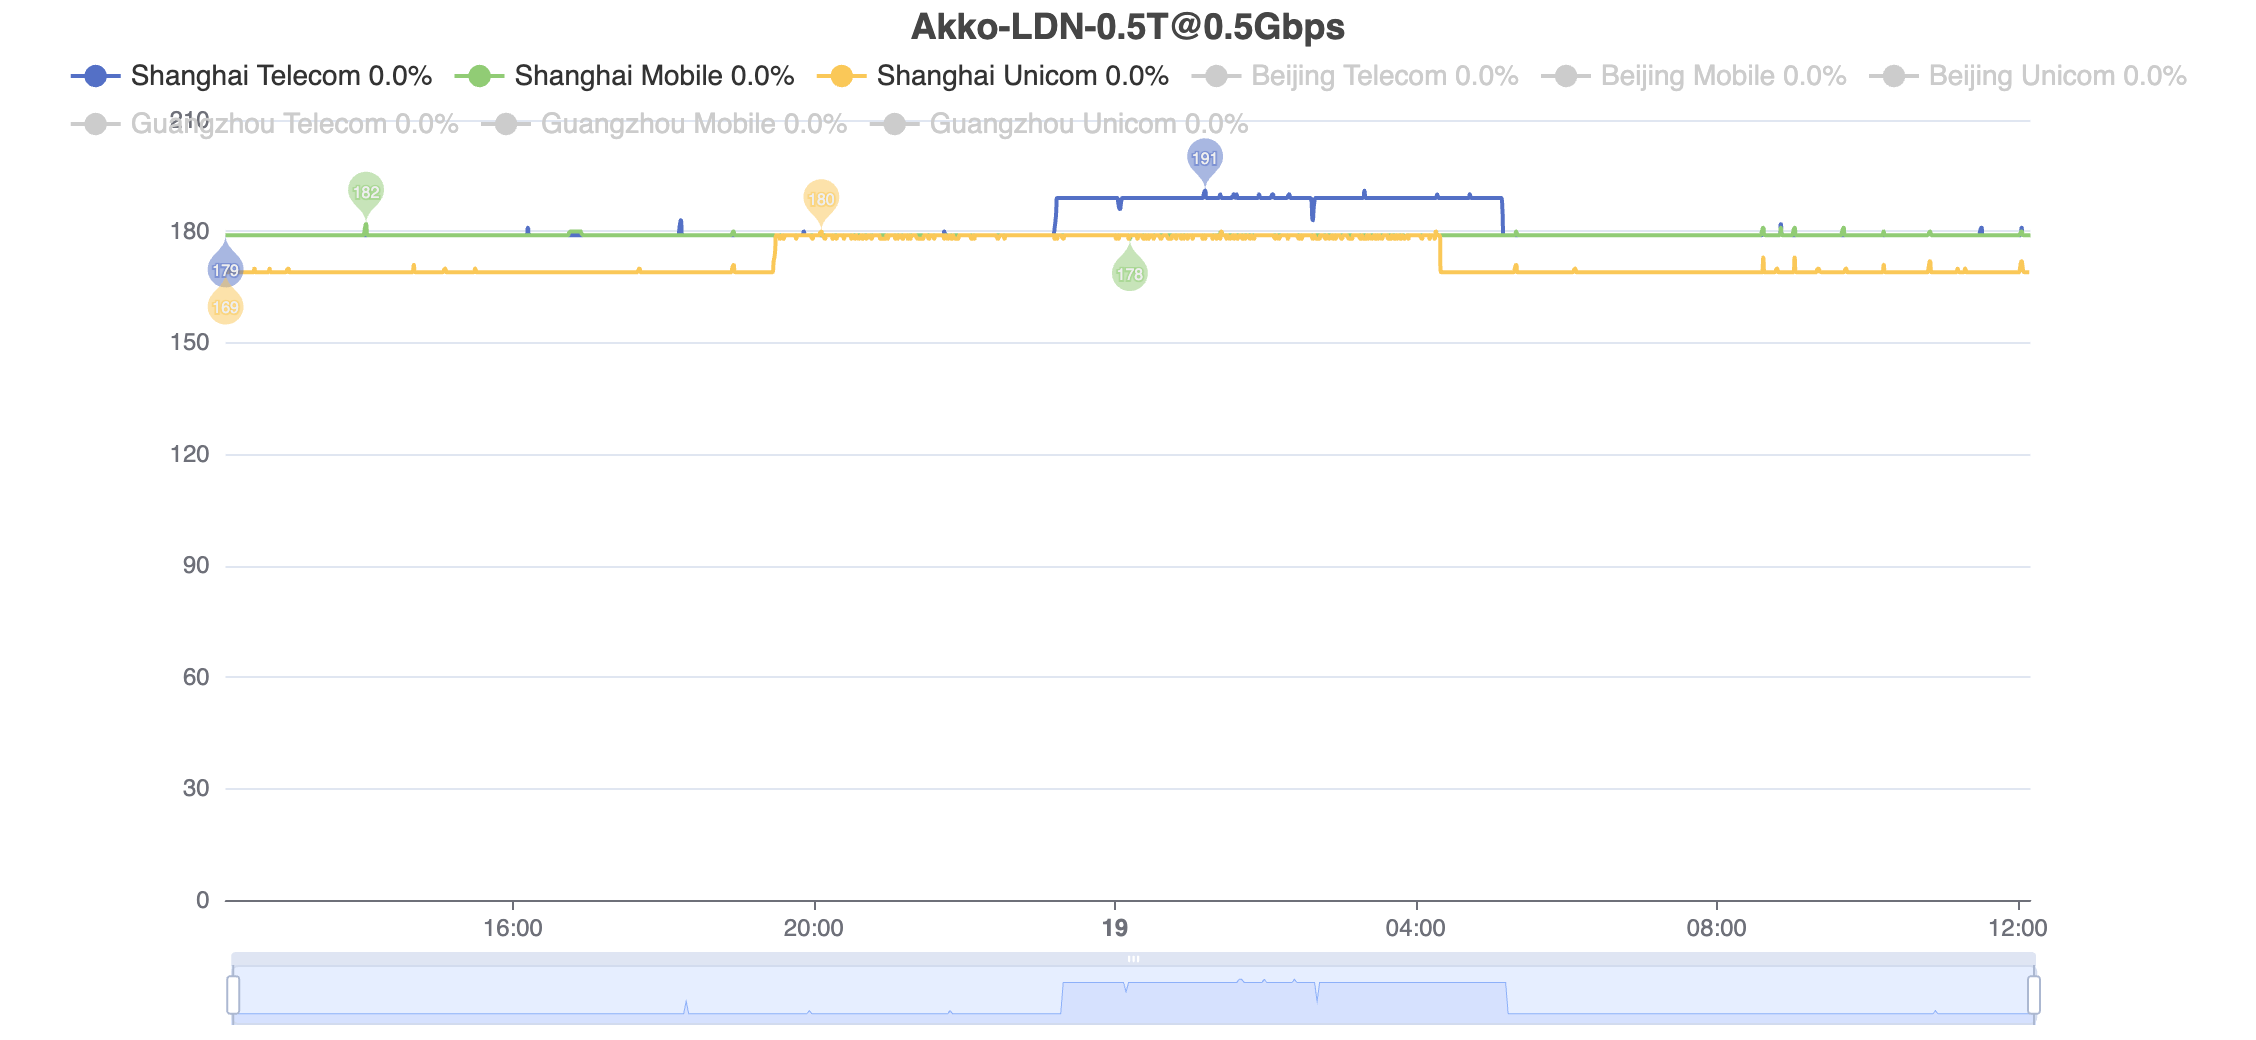Enable Guangzhou Mobile series in legend
The width and height of the screenshot is (2256, 1040).
[x=664, y=124]
